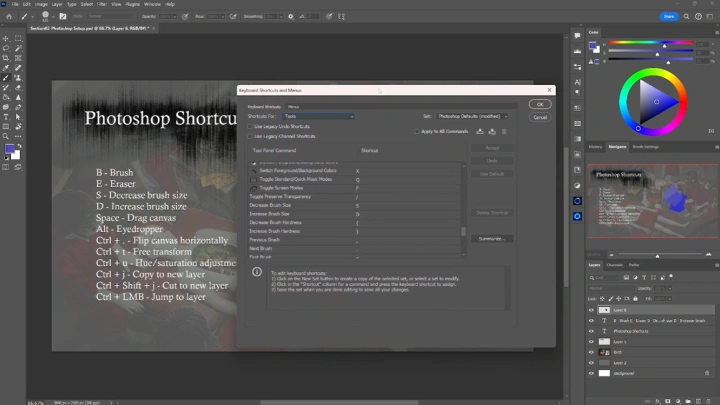Click save shortcut set icon in dialog

(x=480, y=132)
